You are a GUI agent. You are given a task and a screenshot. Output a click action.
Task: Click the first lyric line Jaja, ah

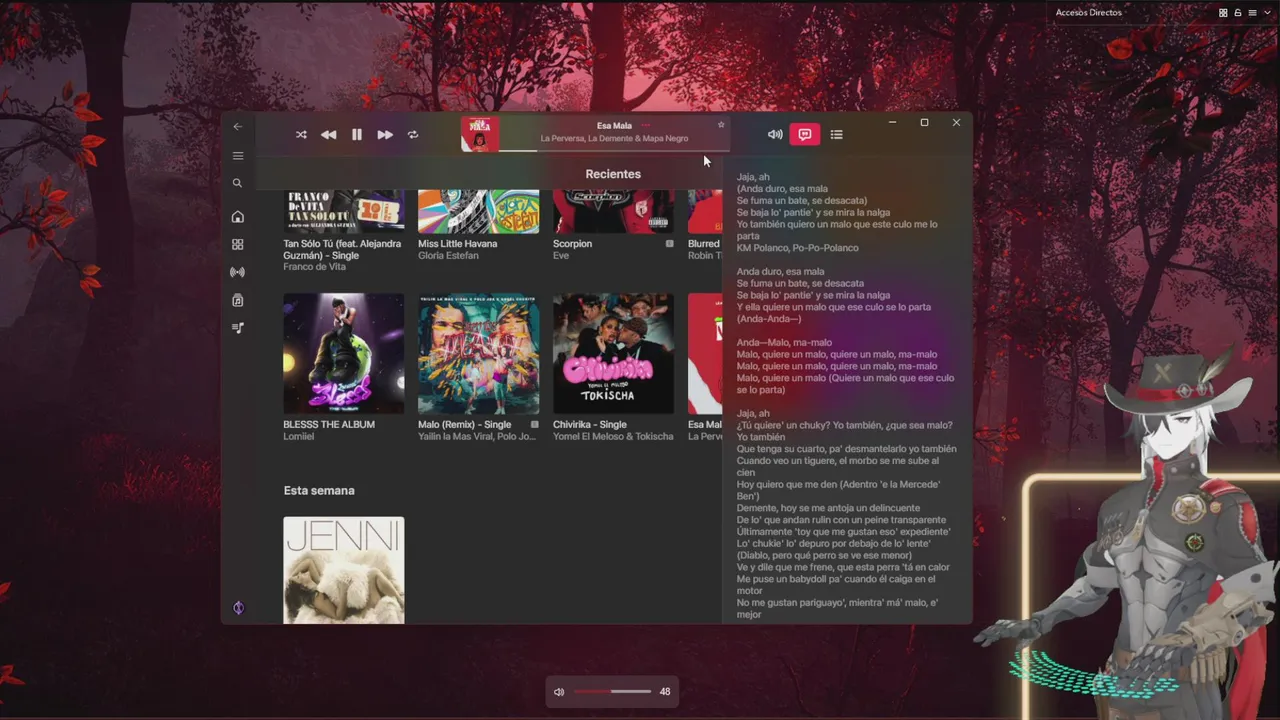coord(753,177)
